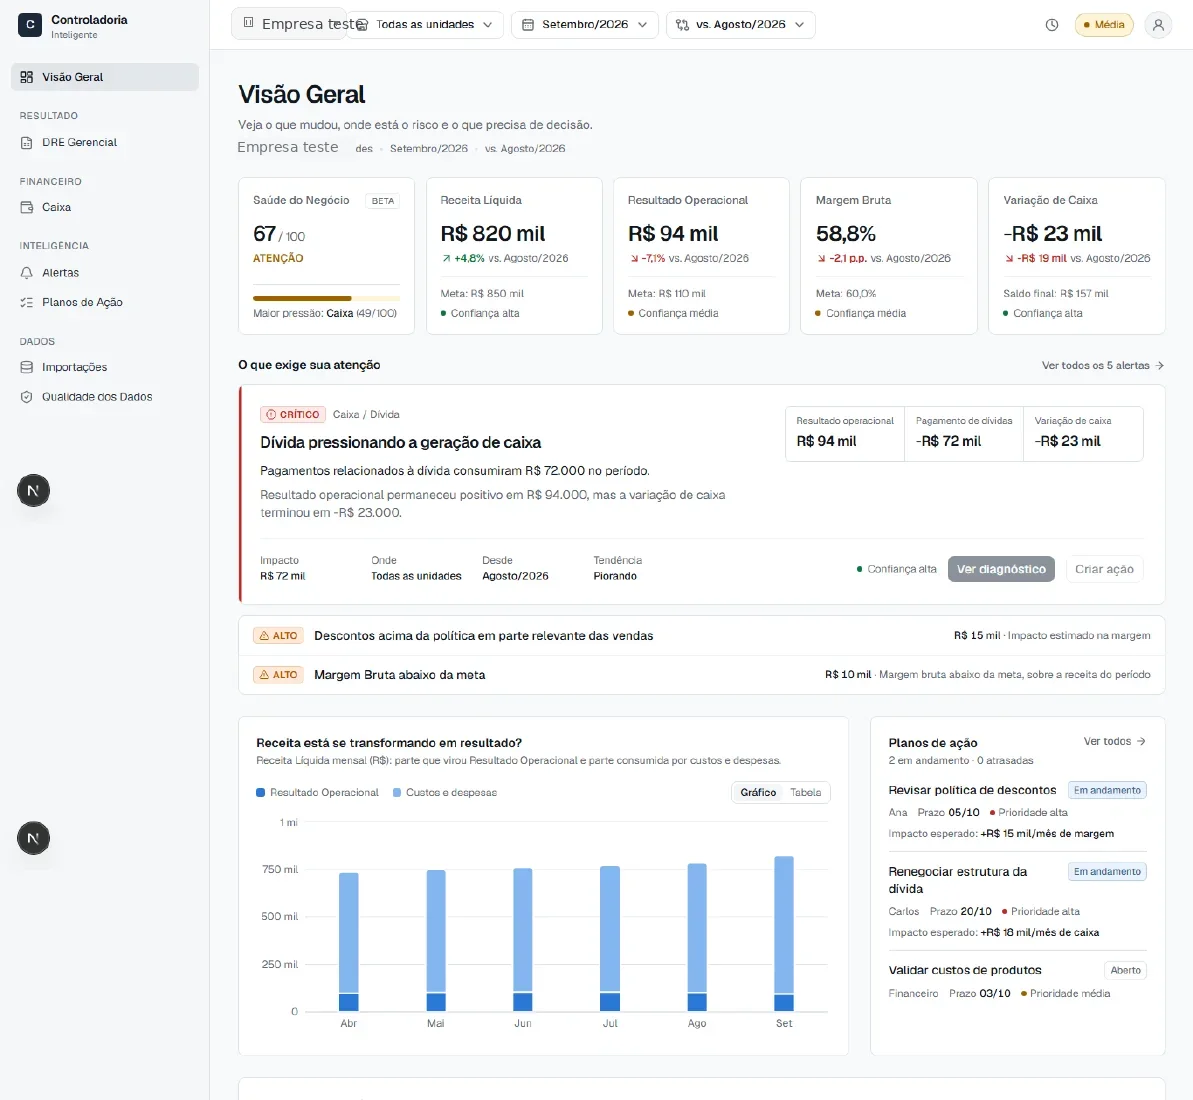
Task: Click the Controladoria logo icon
Action: pos(30,25)
